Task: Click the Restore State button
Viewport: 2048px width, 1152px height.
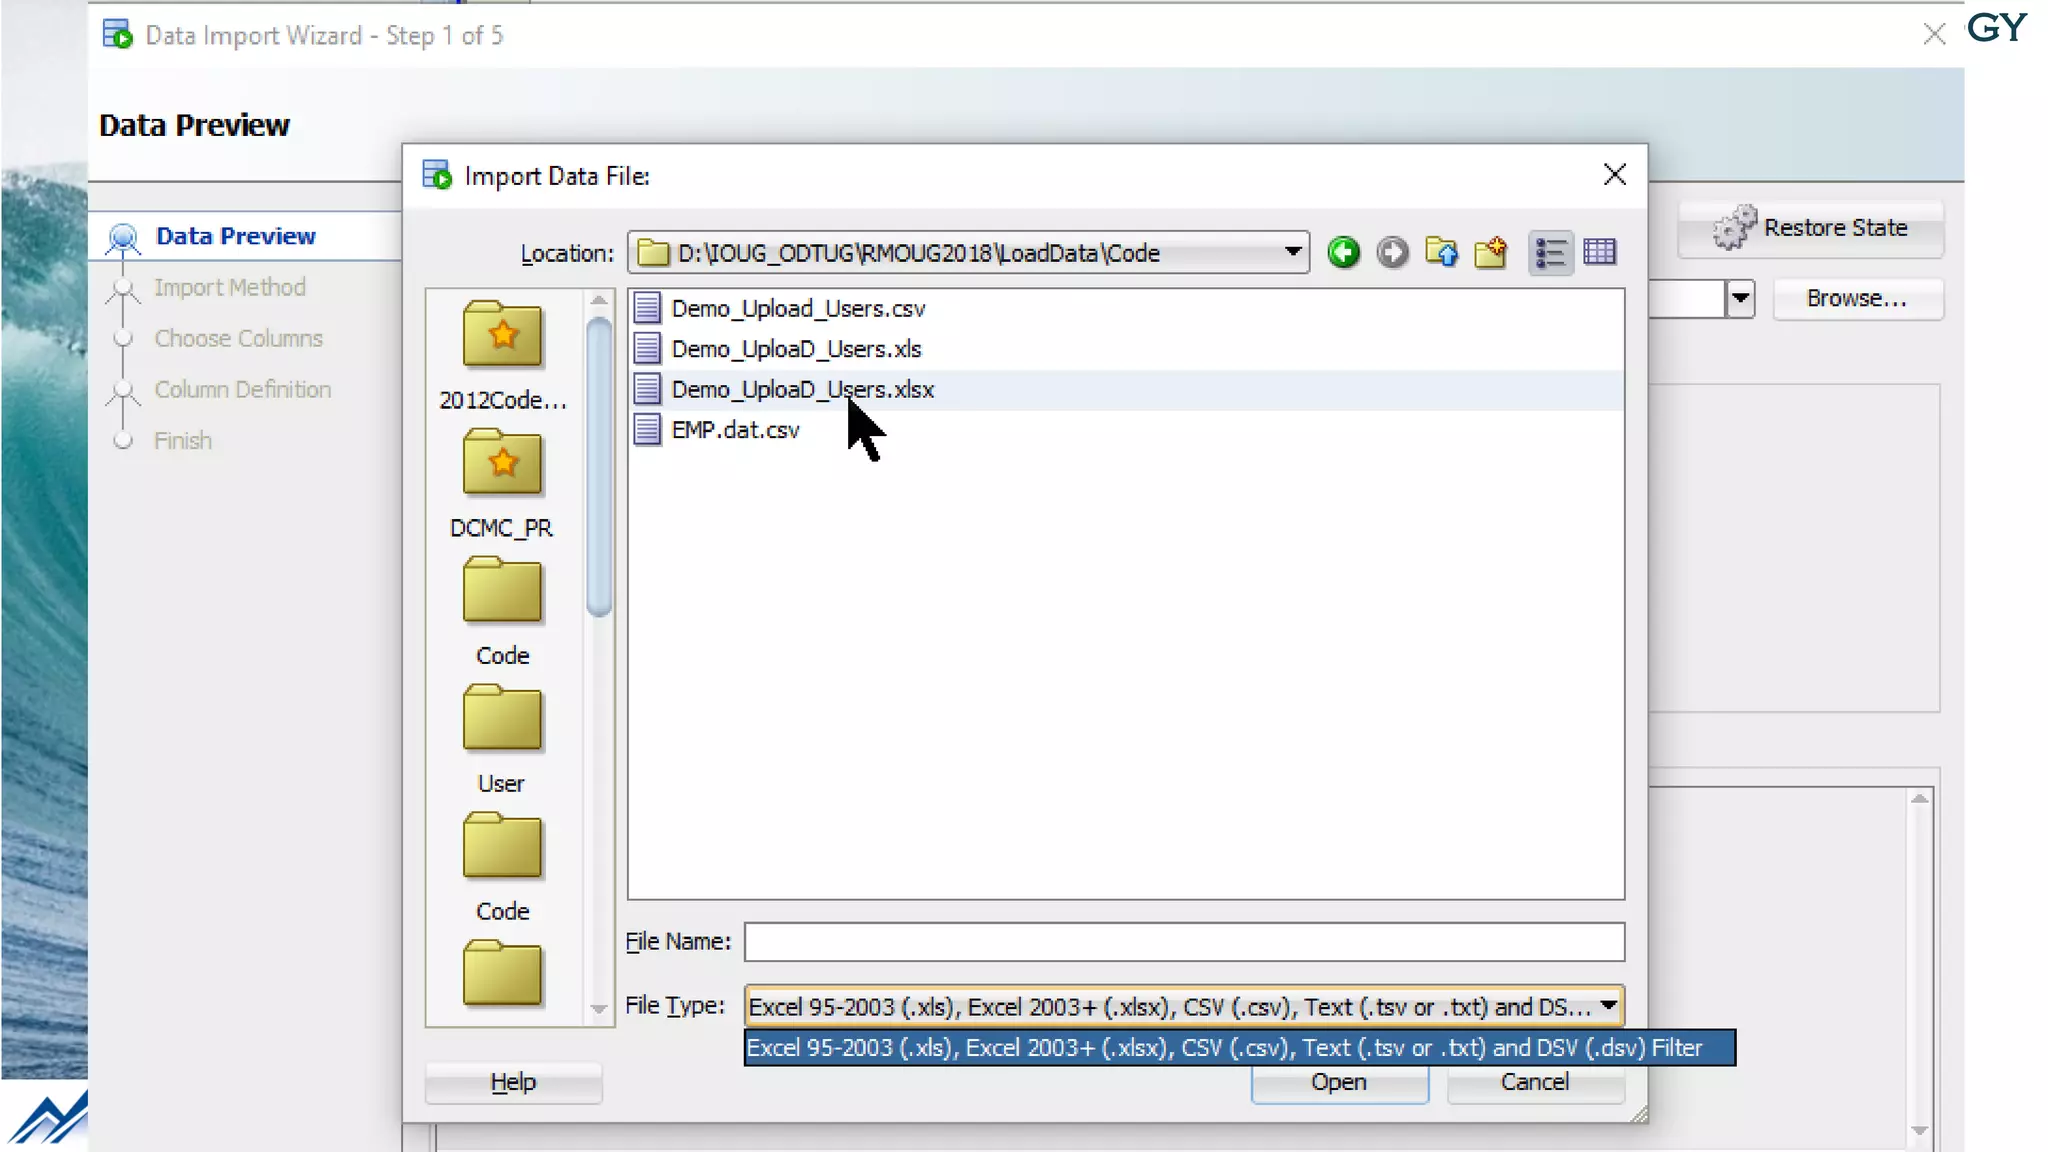Action: (x=1812, y=228)
